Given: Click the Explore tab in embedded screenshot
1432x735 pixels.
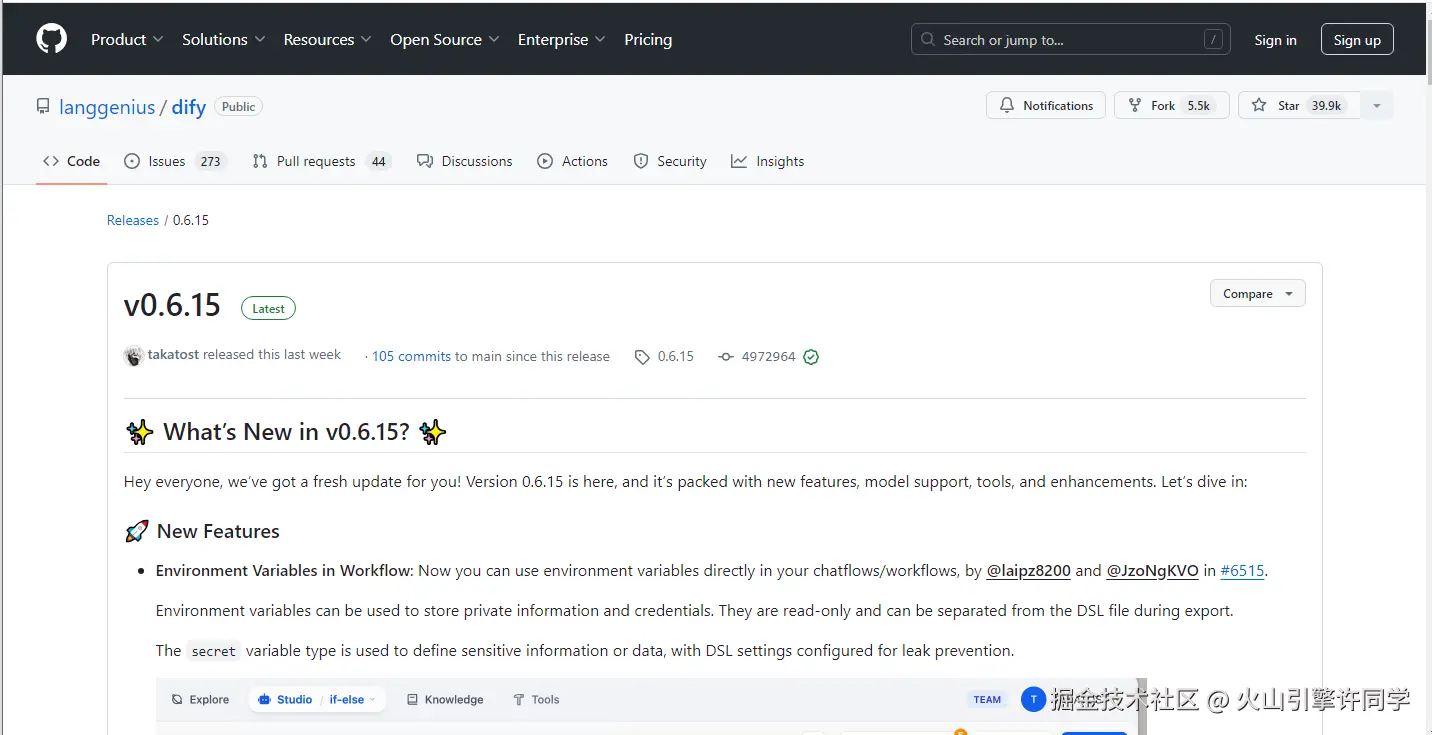Looking at the screenshot, I should coord(200,700).
